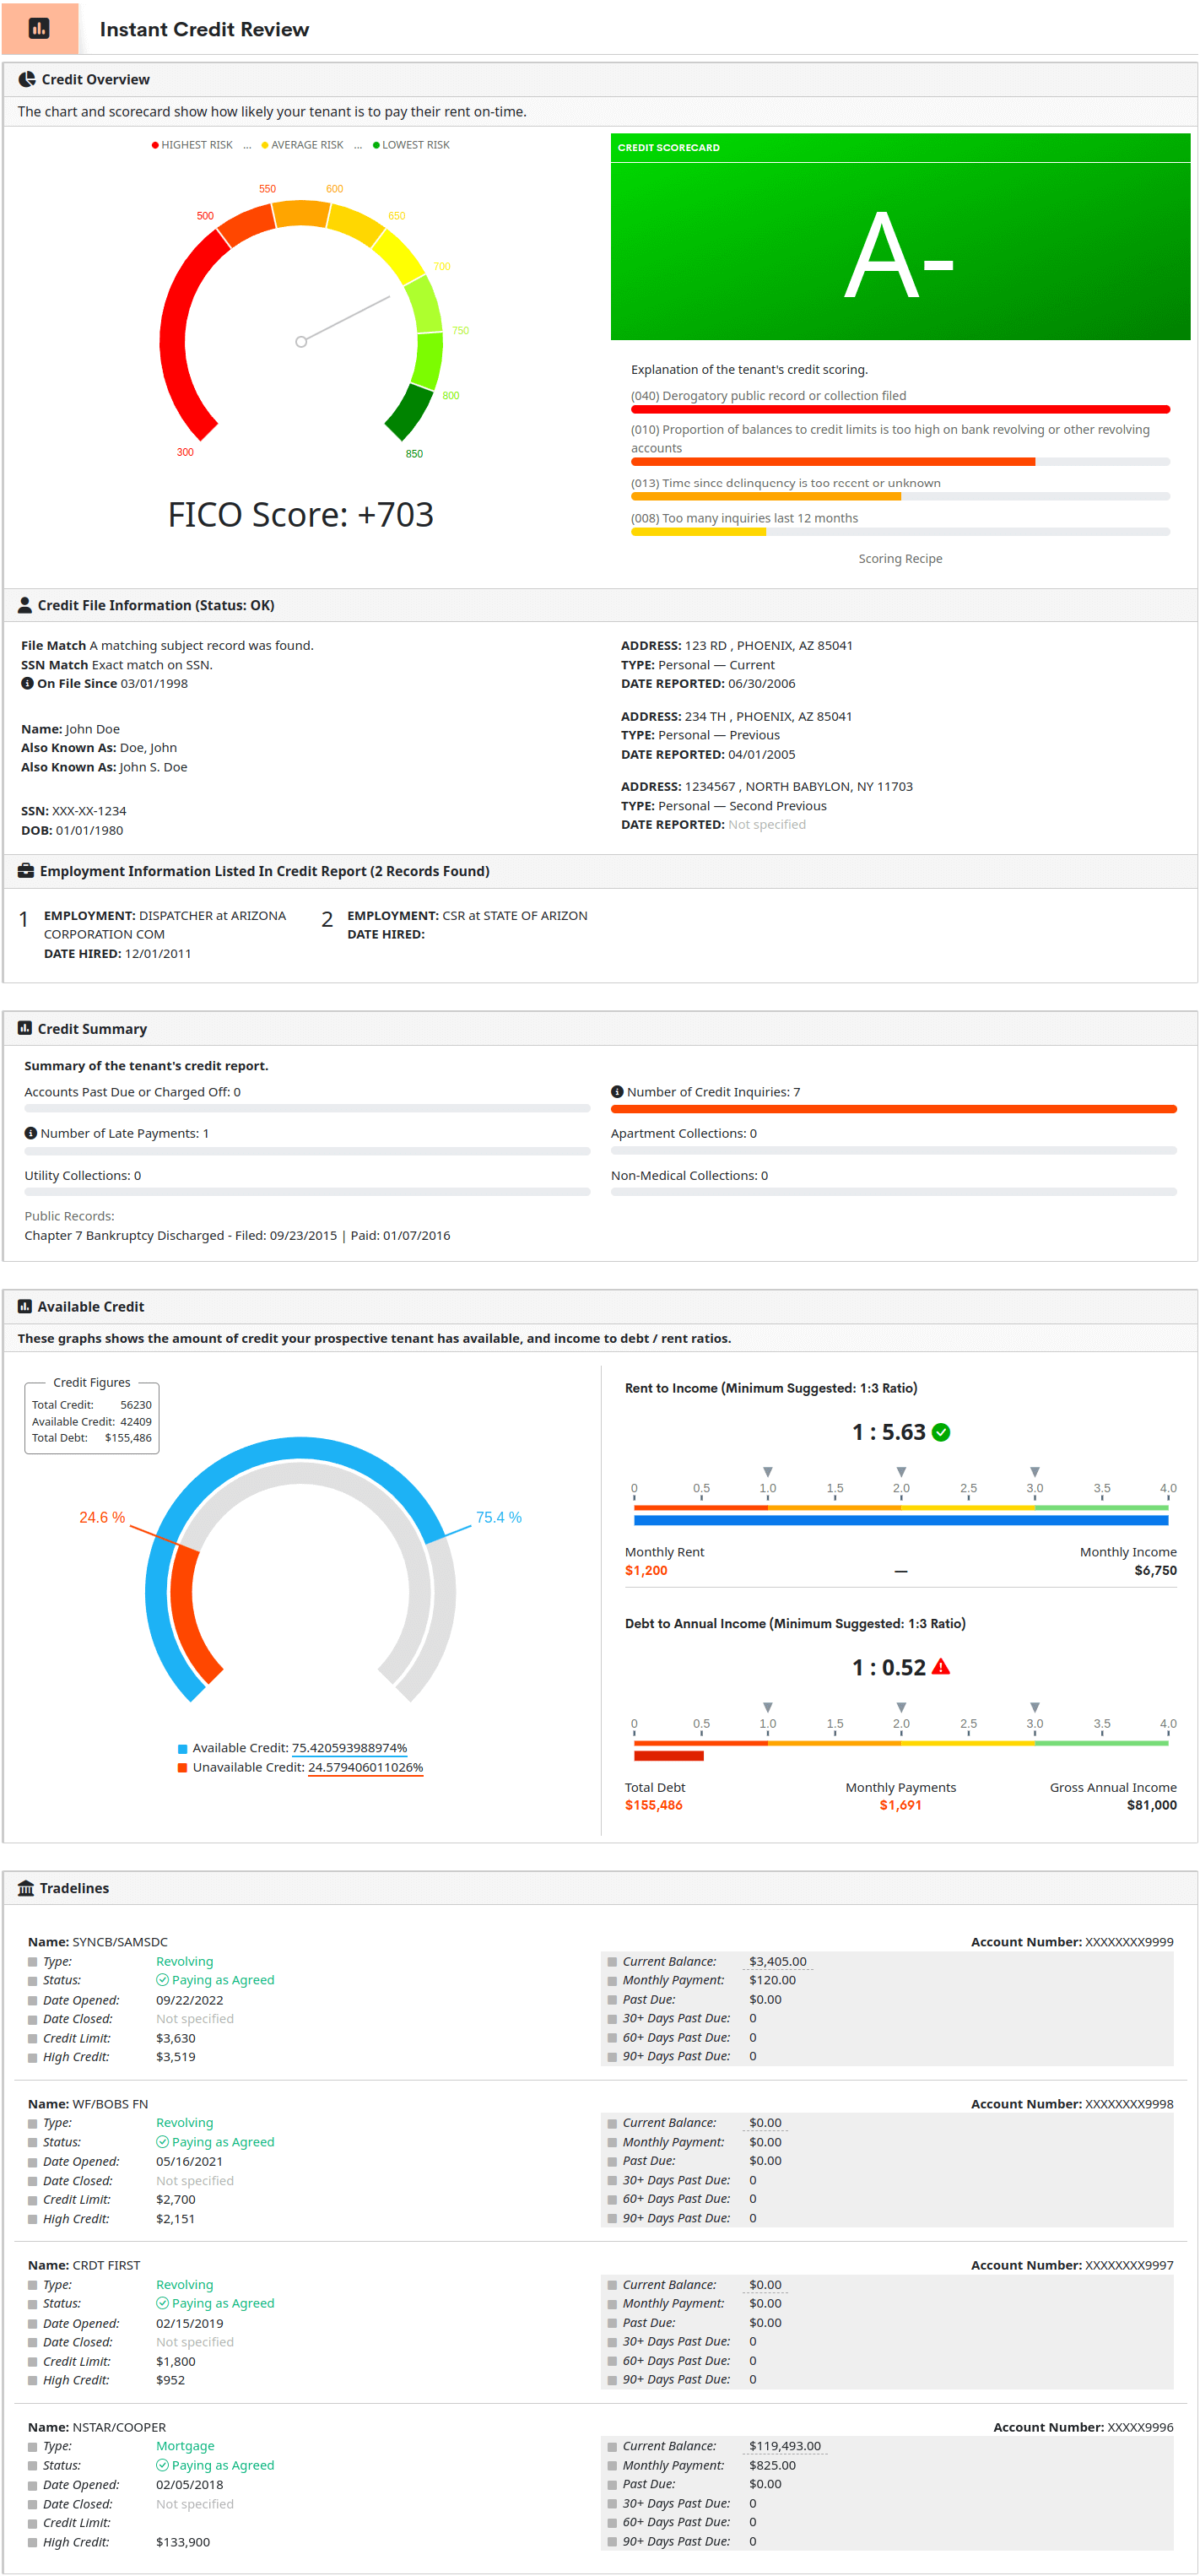The image size is (1200, 2576).
Task: Click the Monthly Payments $1,691 value
Action: click(900, 1806)
